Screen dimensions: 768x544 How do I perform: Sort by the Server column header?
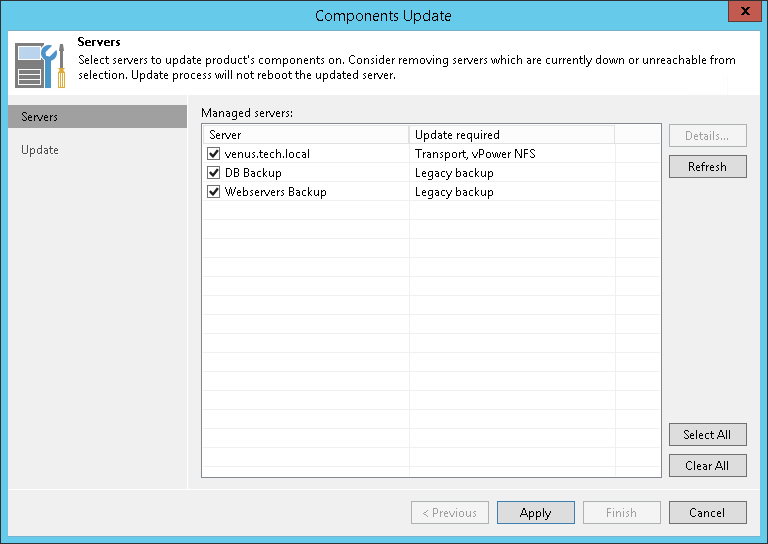point(306,135)
